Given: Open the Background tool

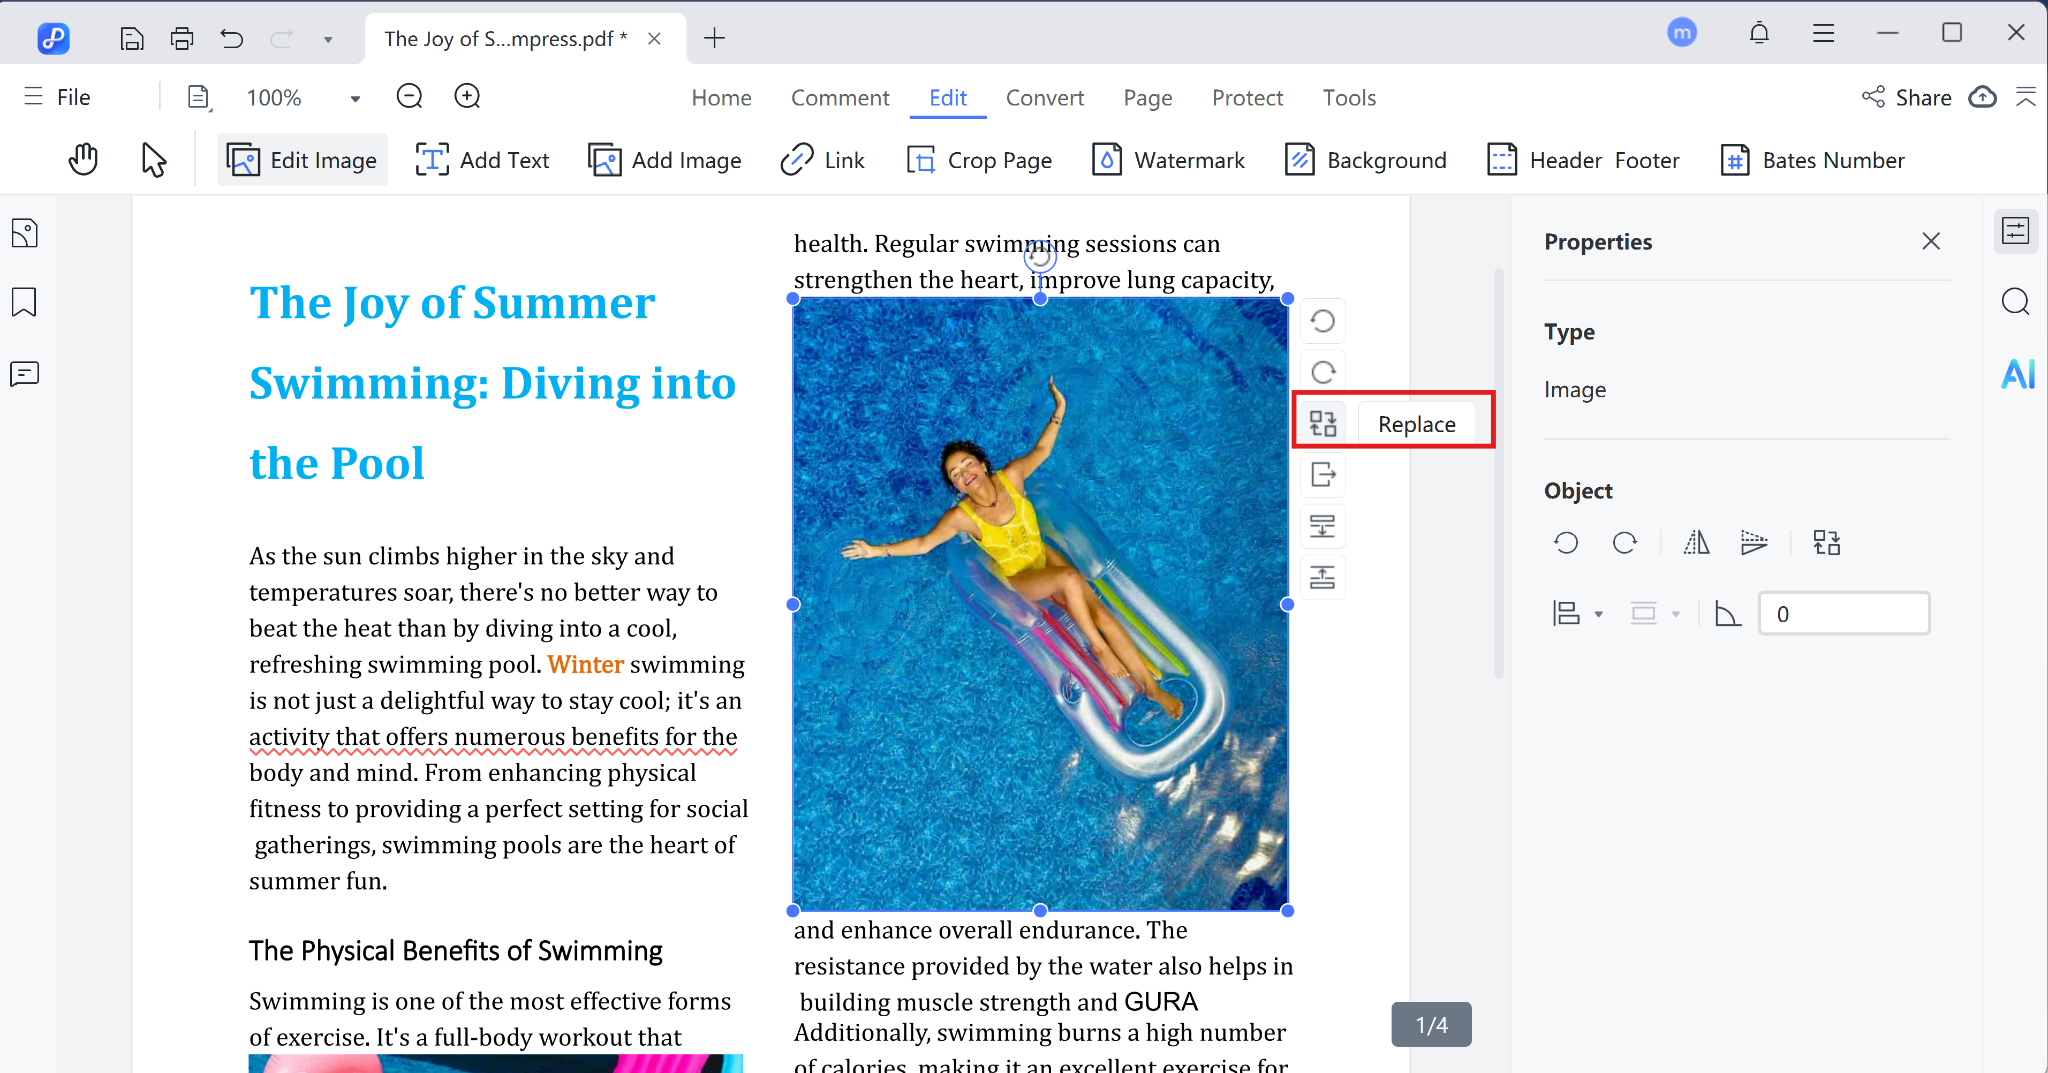Looking at the screenshot, I should (1366, 159).
